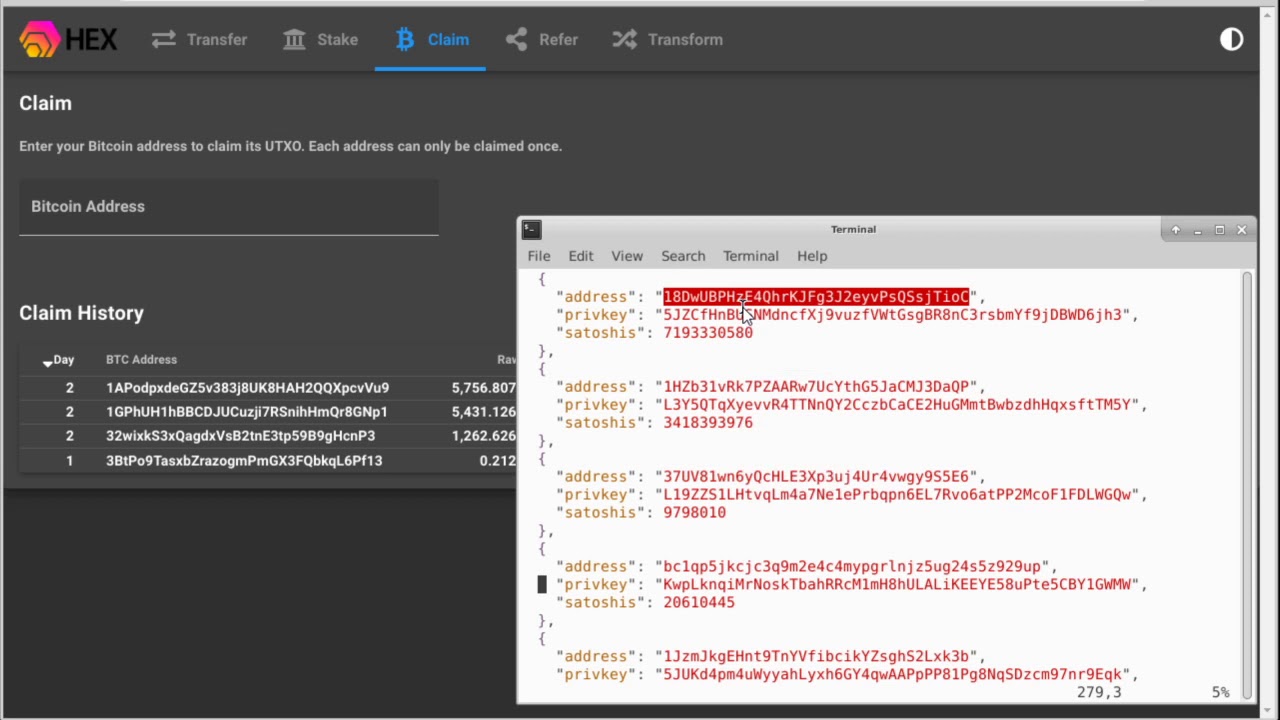Click privkey starting with 5JZCfHnB in Terminal
This screenshot has width=1280, height=720.
point(893,315)
